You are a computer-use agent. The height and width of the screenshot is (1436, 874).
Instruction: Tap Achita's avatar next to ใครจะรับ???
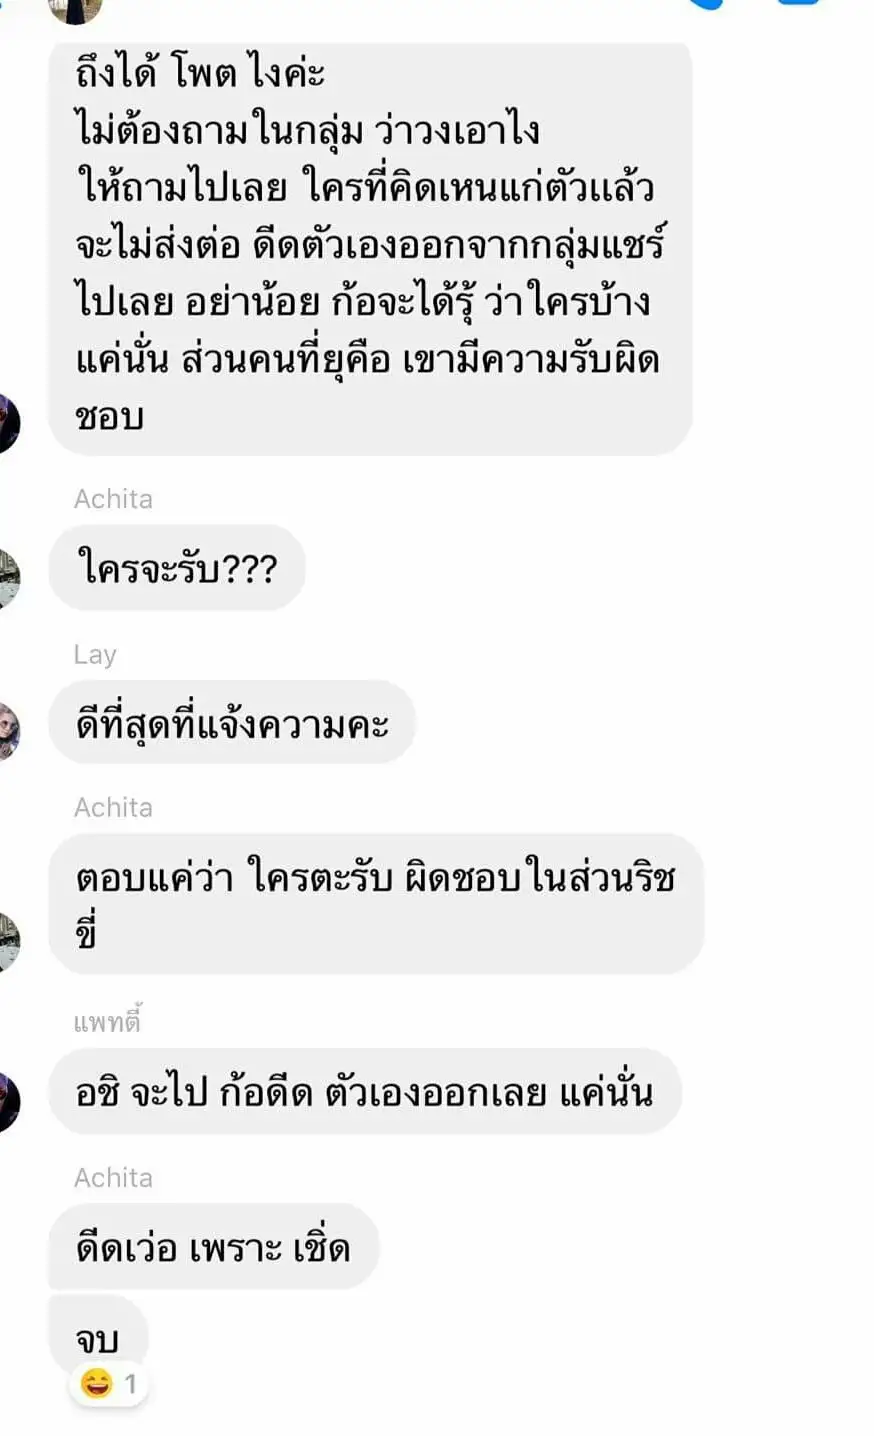pos(8,578)
